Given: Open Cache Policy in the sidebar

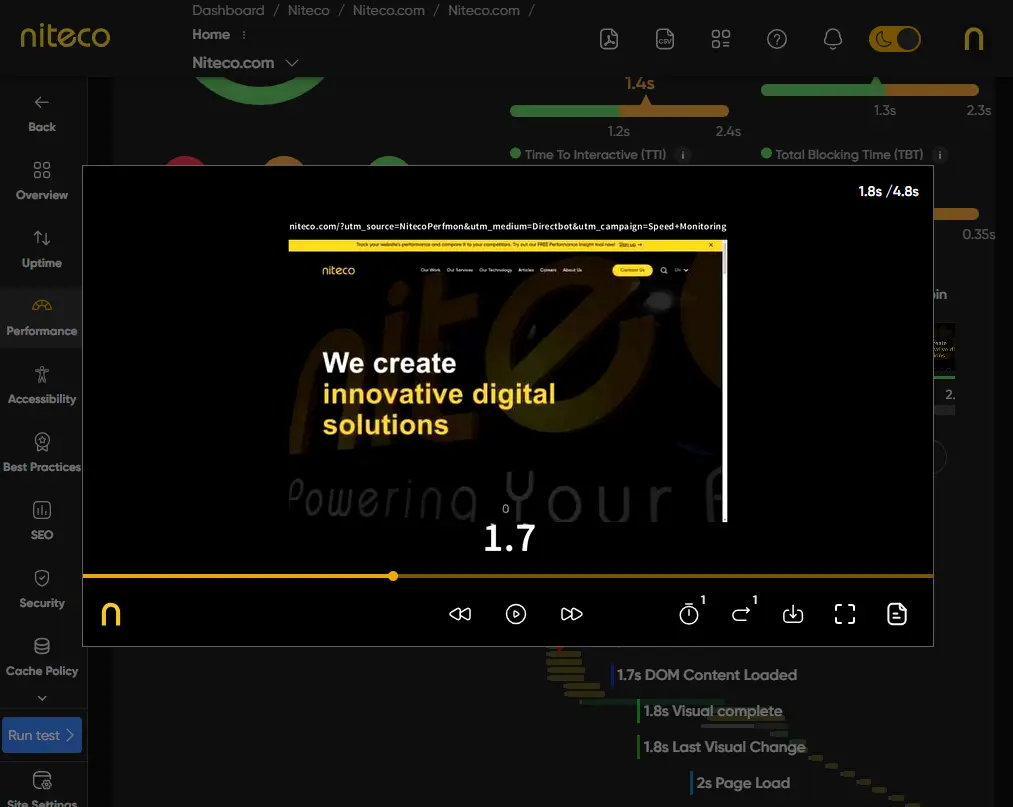Looking at the screenshot, I should 41,657.
